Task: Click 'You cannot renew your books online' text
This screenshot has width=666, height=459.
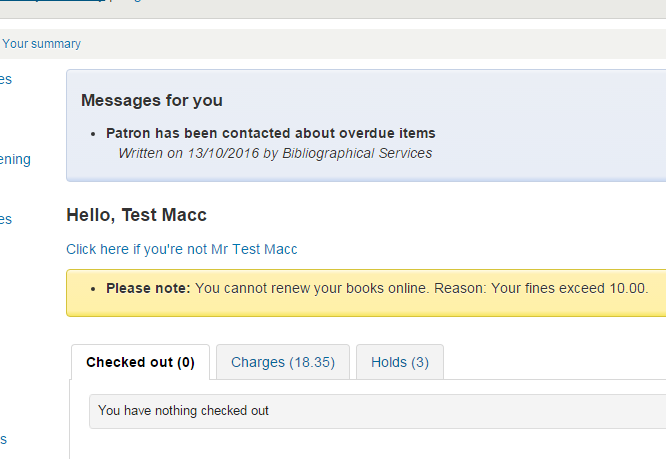Action: point(311,288)
